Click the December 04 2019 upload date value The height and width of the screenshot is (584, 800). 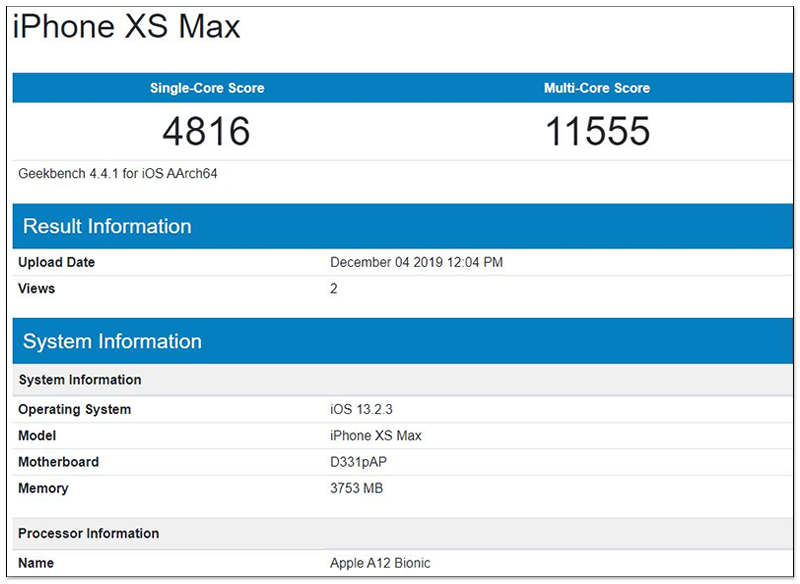(416, 263)
